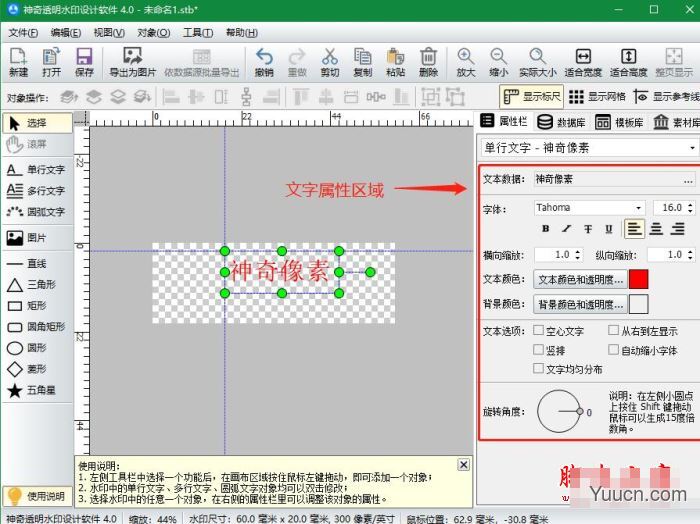Screen dimensions: 700x524
Task: Click 适合高度 fit height icon
Action: (629, 62)
